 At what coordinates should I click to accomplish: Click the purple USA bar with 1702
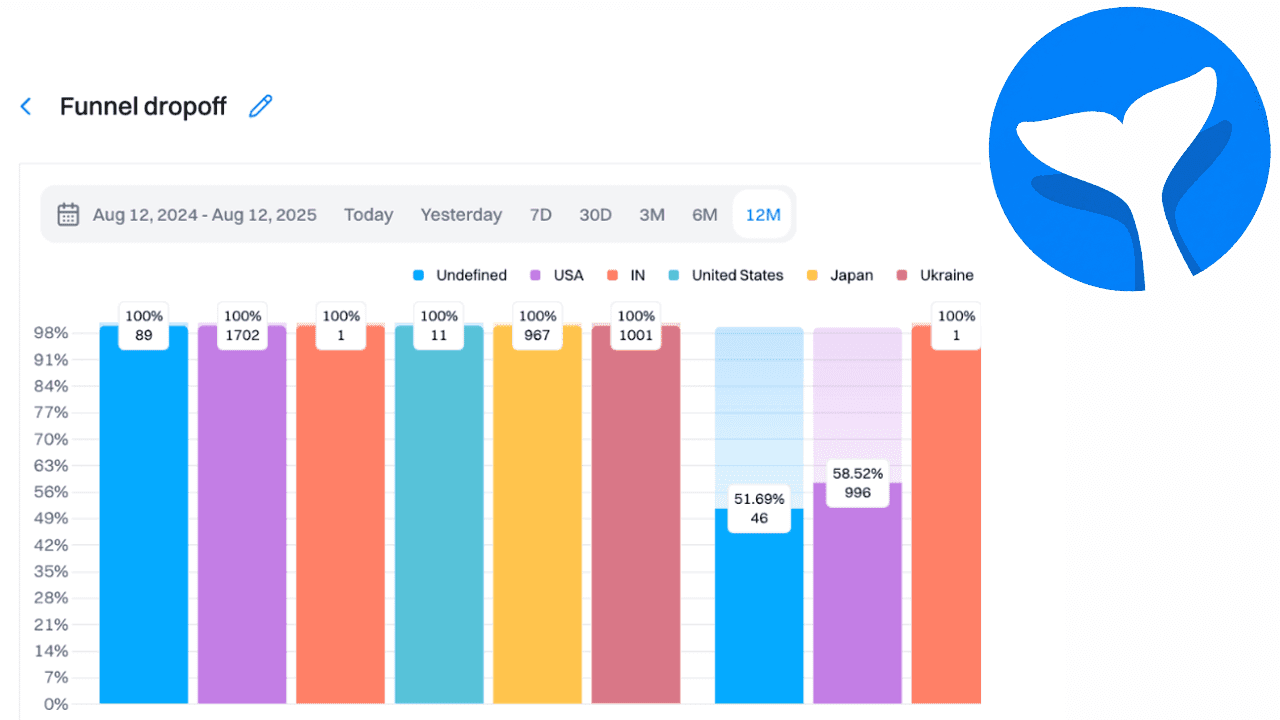point(242,520)
